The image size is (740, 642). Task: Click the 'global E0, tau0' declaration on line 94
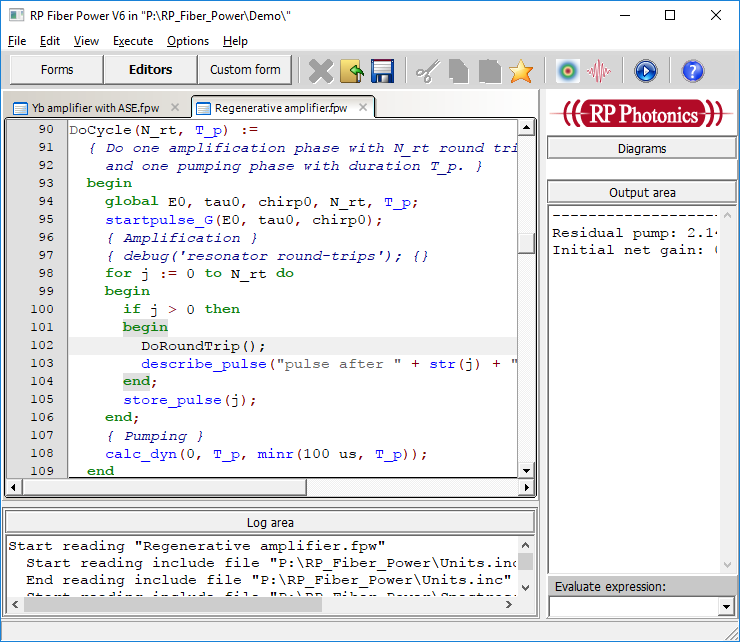coord(261,202)
